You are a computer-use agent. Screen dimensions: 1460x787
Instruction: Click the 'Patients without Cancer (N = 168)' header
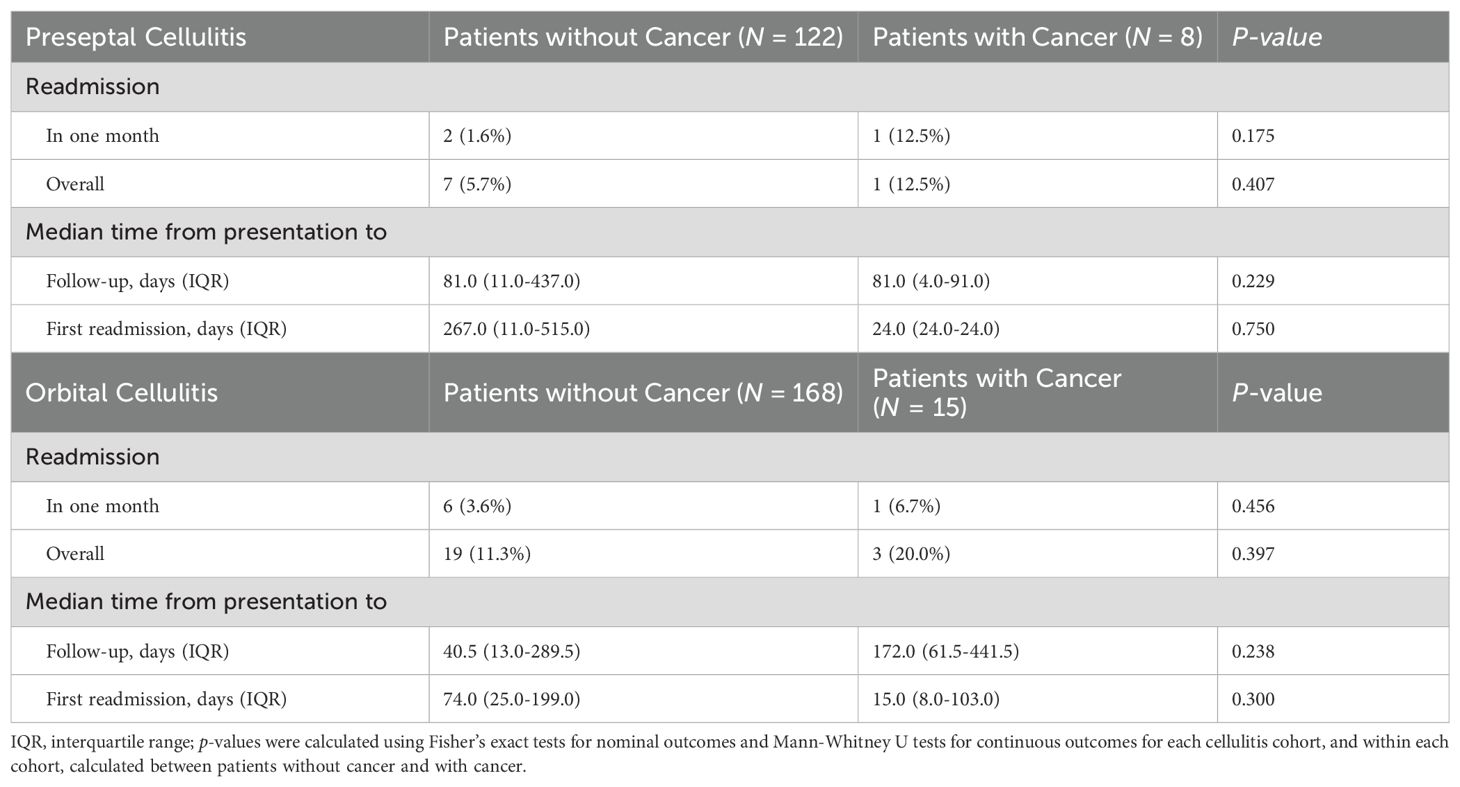pos(643,392)
